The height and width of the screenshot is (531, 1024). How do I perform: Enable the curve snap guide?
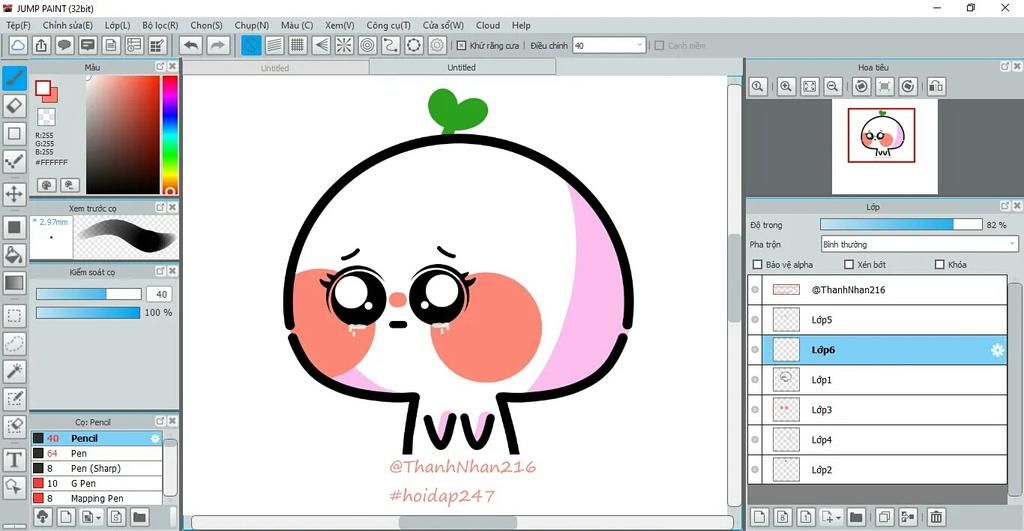tap(391, 45)
